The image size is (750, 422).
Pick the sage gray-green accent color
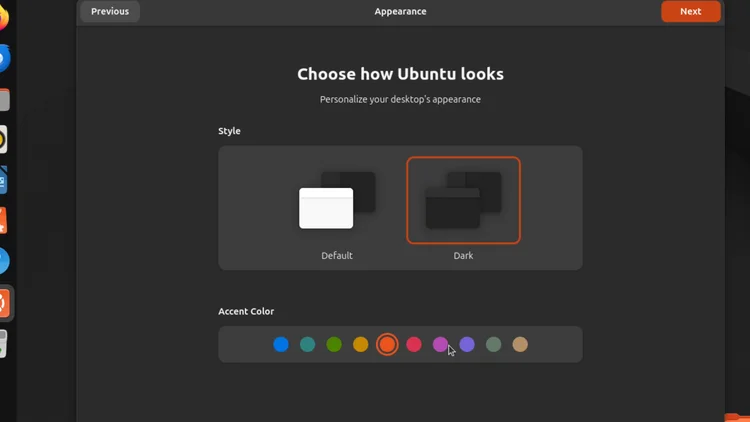(x=493, y=344)
